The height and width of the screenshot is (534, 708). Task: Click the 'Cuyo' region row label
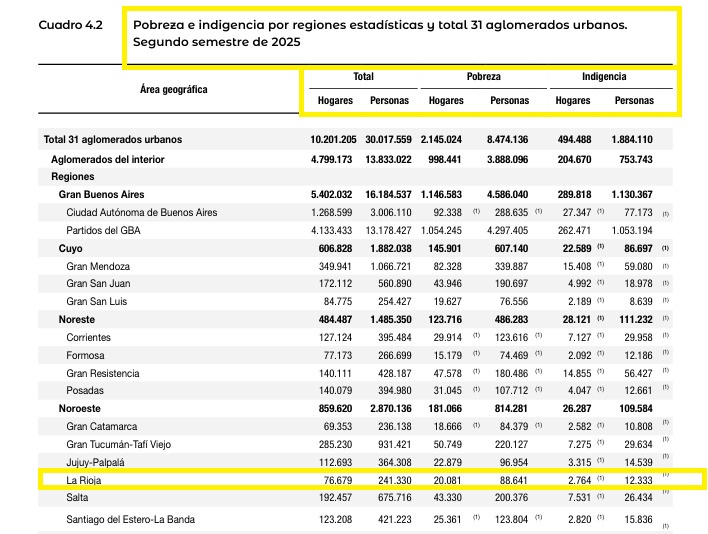(x=70, y=248)
